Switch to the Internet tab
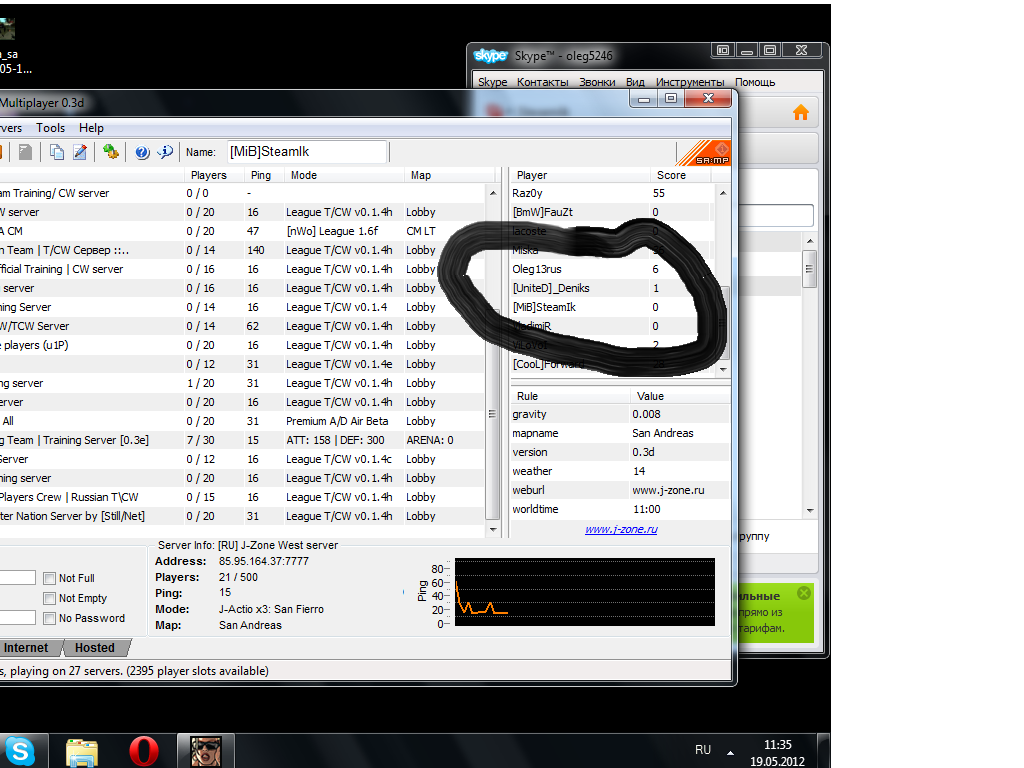 (x=26, y=648)
